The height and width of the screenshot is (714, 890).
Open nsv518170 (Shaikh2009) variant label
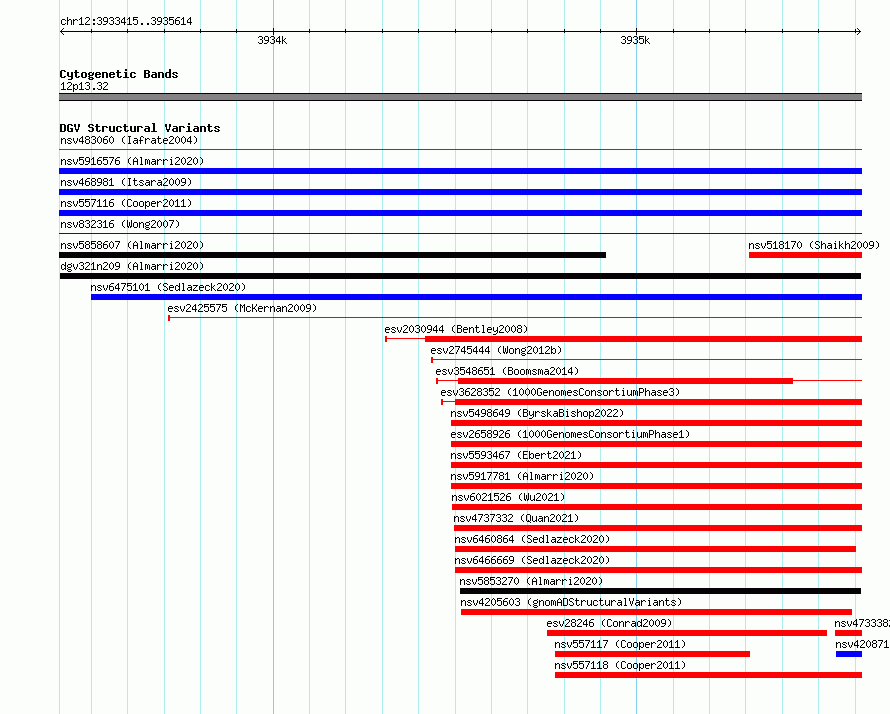point(814,245)
